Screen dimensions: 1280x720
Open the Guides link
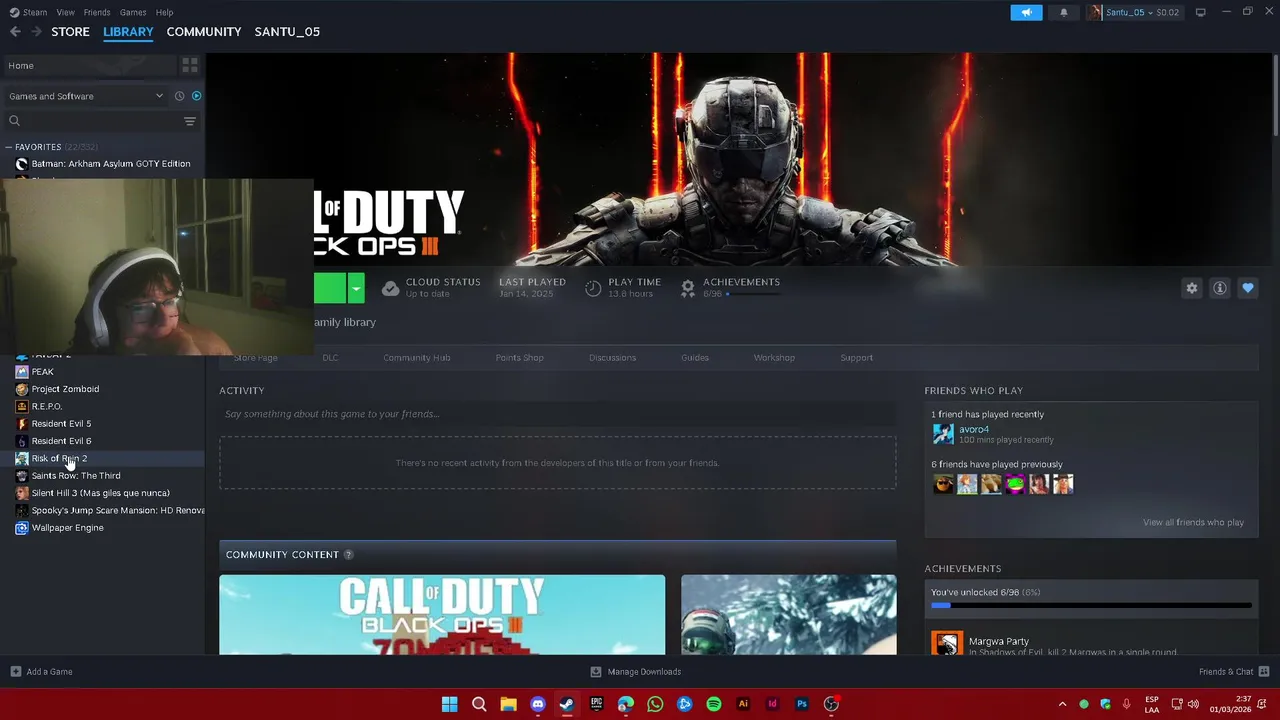pos(695,357)
